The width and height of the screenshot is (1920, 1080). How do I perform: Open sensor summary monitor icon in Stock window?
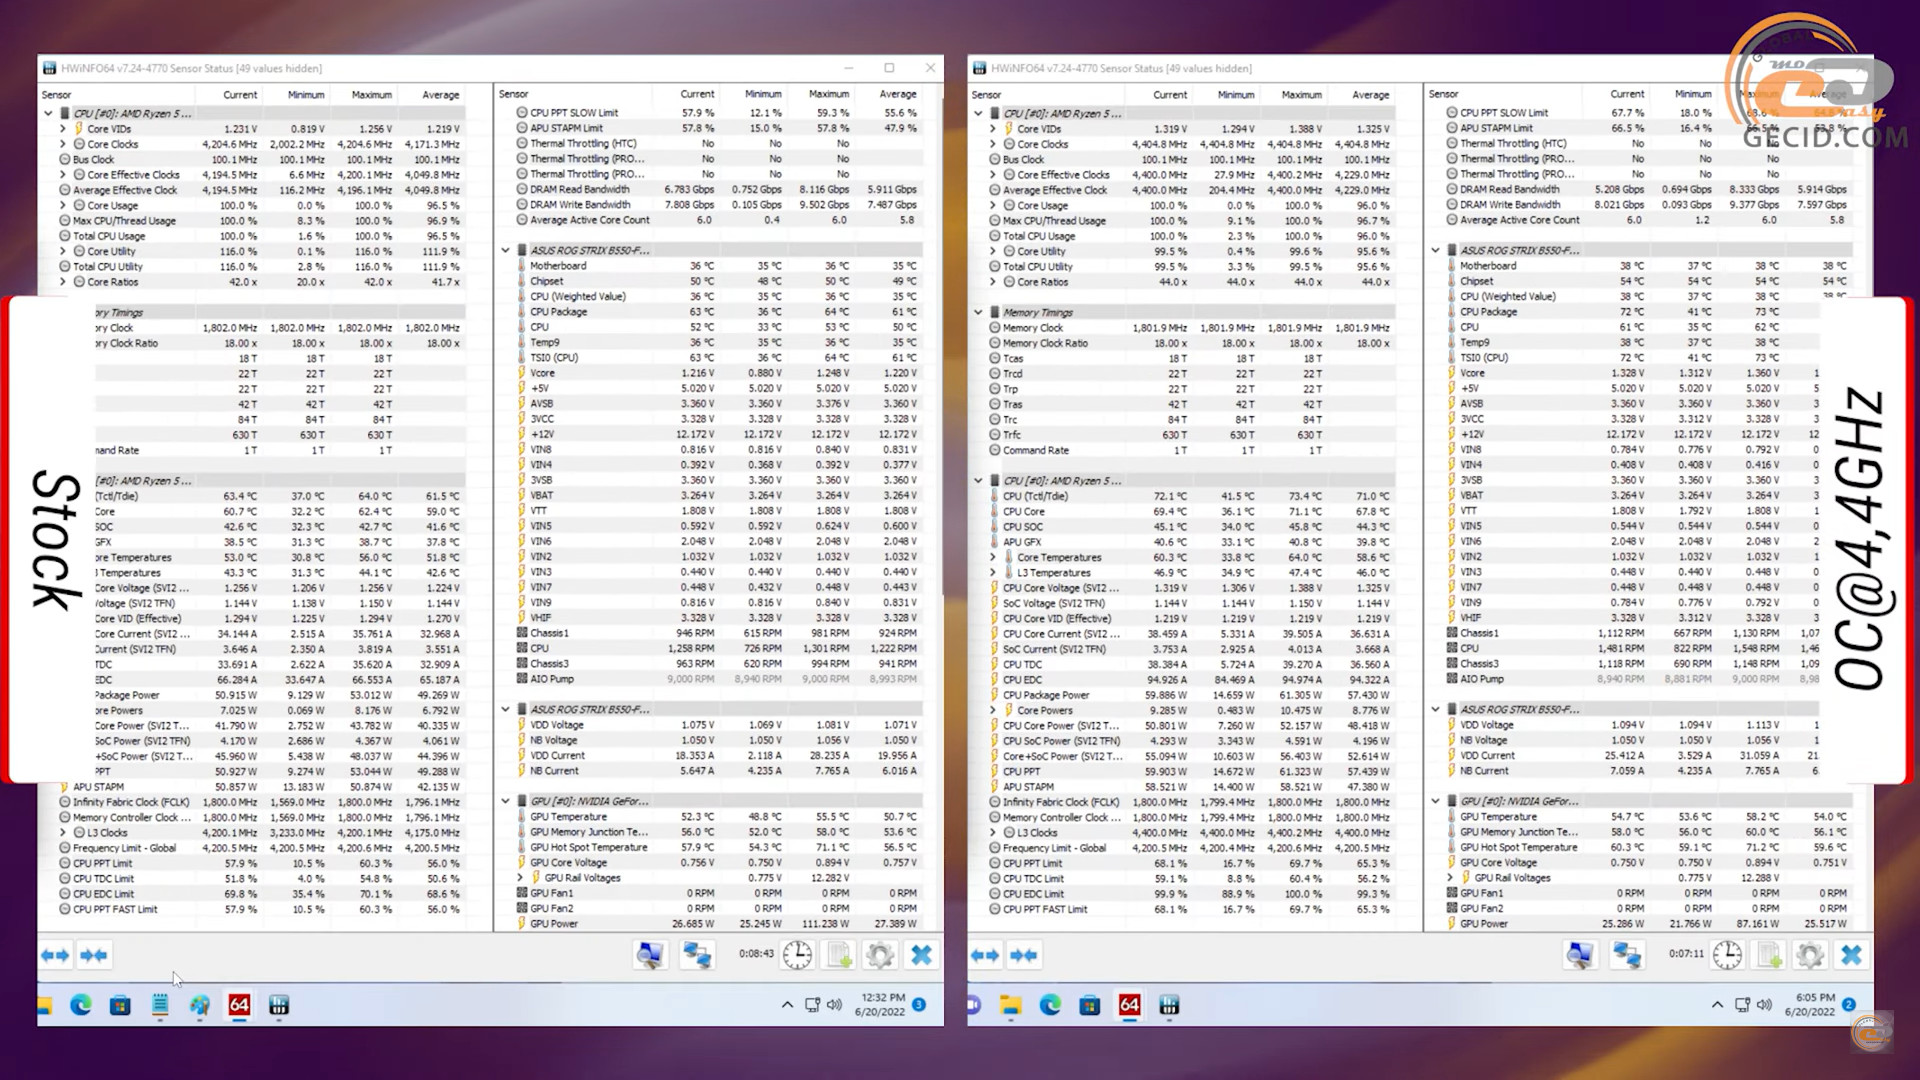point(649,955)
